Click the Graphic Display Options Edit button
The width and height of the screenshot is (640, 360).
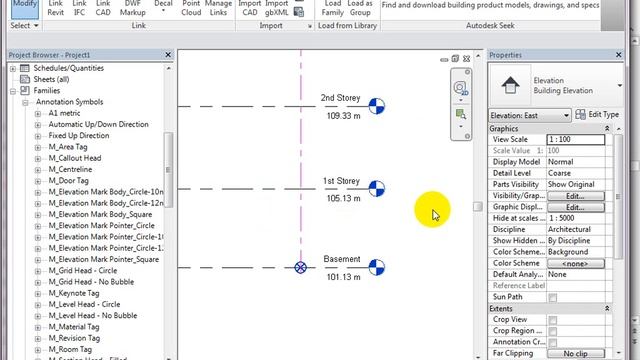[x=576, y=207]
